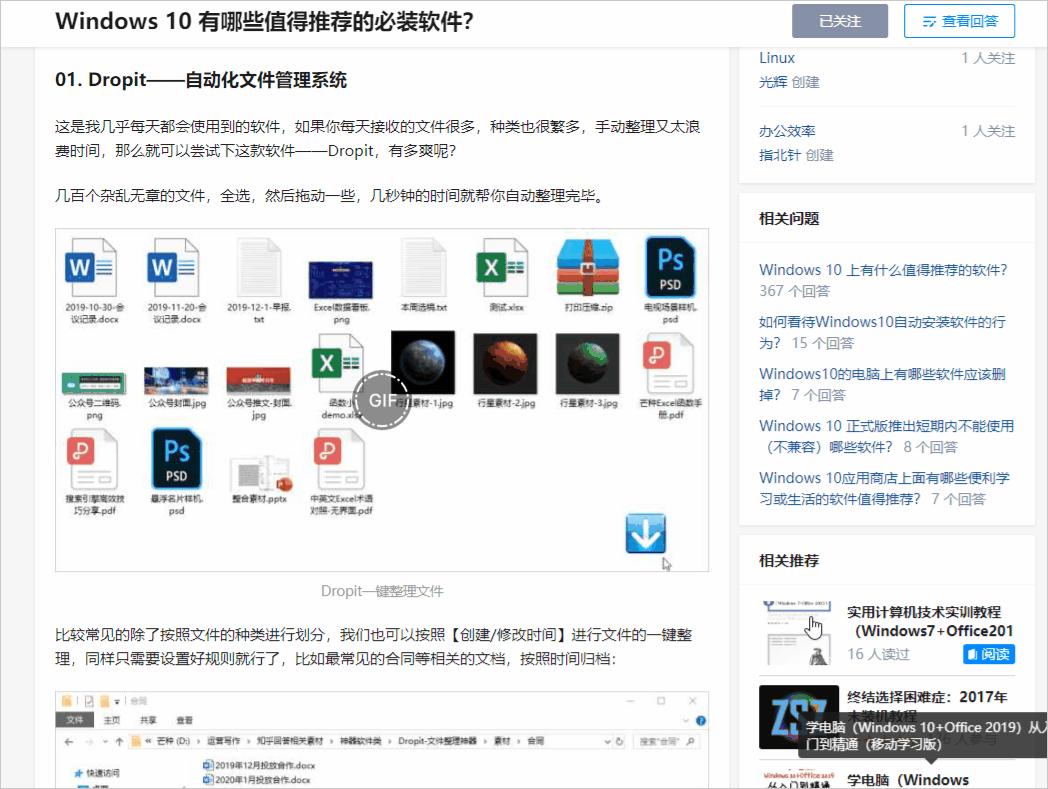1048x789 pixels.
Task: Click the 2019-10-30 会议记录.docx Word icon
Action: [x=92, y=267]
